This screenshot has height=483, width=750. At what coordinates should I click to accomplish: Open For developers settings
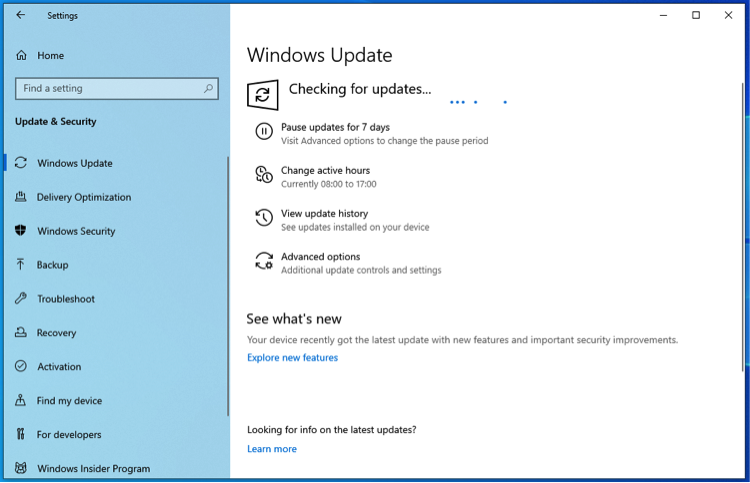tap(69, 435)
